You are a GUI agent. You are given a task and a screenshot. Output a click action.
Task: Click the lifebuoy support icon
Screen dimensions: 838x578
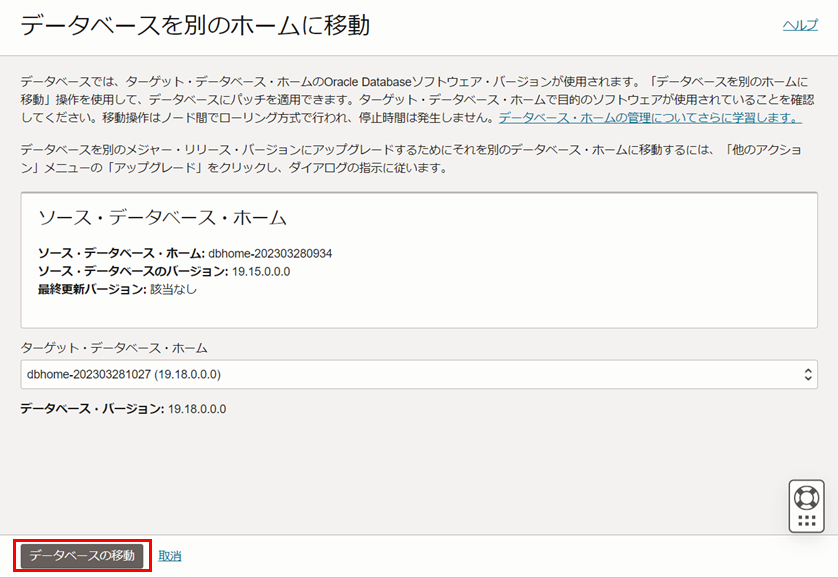pyautogui.click(x=806, y=496)
